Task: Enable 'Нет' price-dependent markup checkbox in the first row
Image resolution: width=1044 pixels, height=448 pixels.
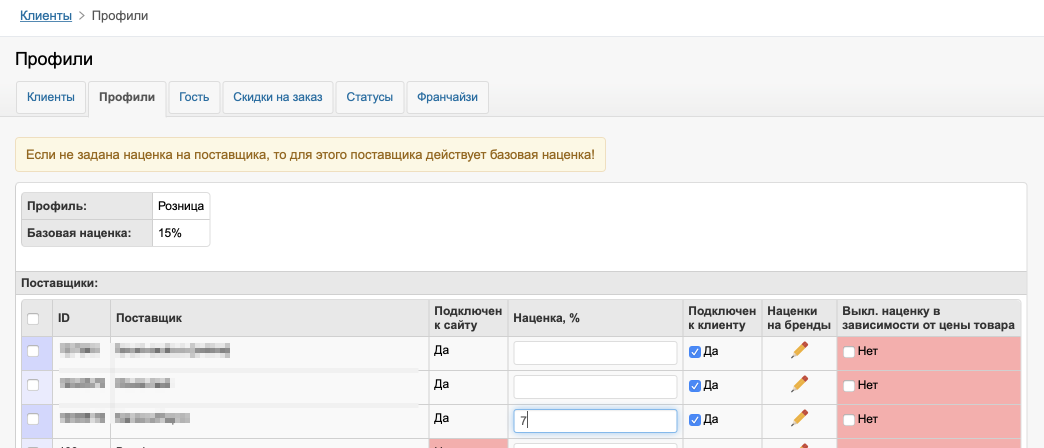Action: point(849,352)
